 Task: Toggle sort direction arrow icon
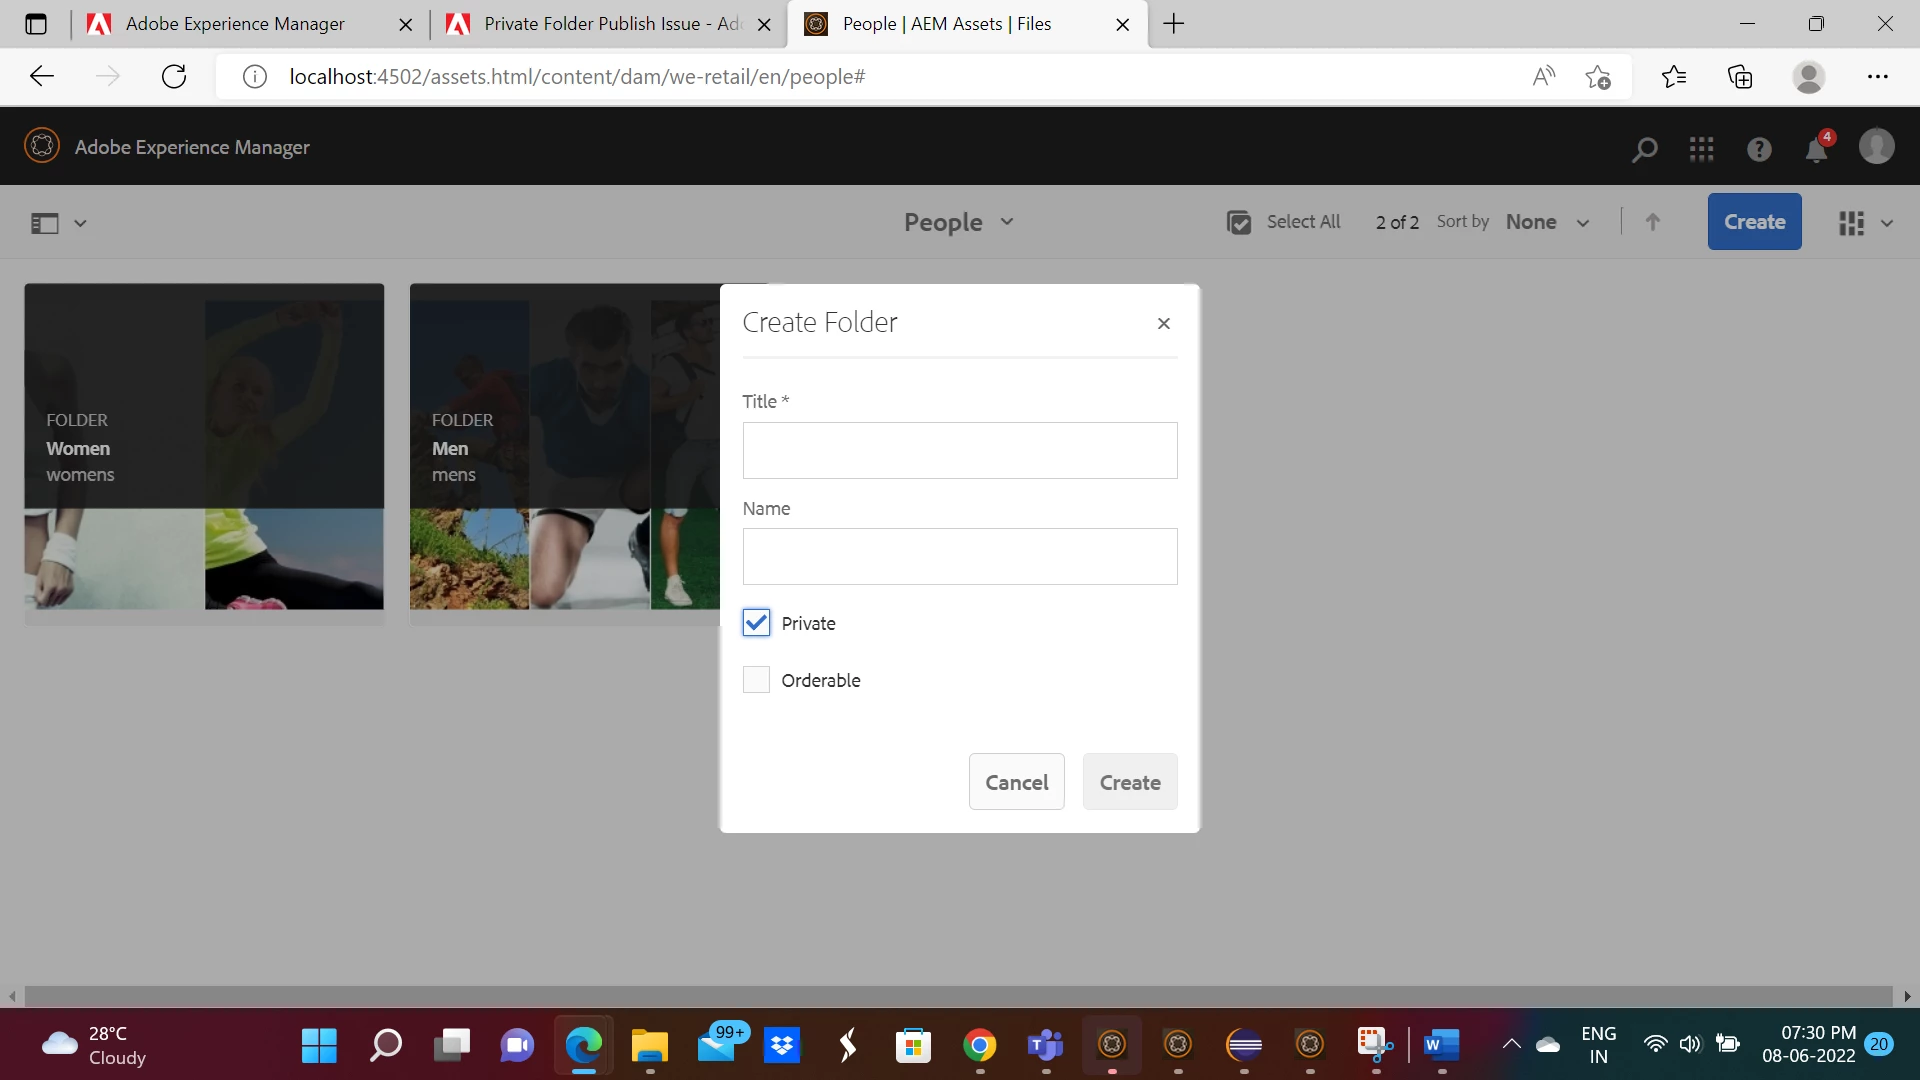point(1652,222)
